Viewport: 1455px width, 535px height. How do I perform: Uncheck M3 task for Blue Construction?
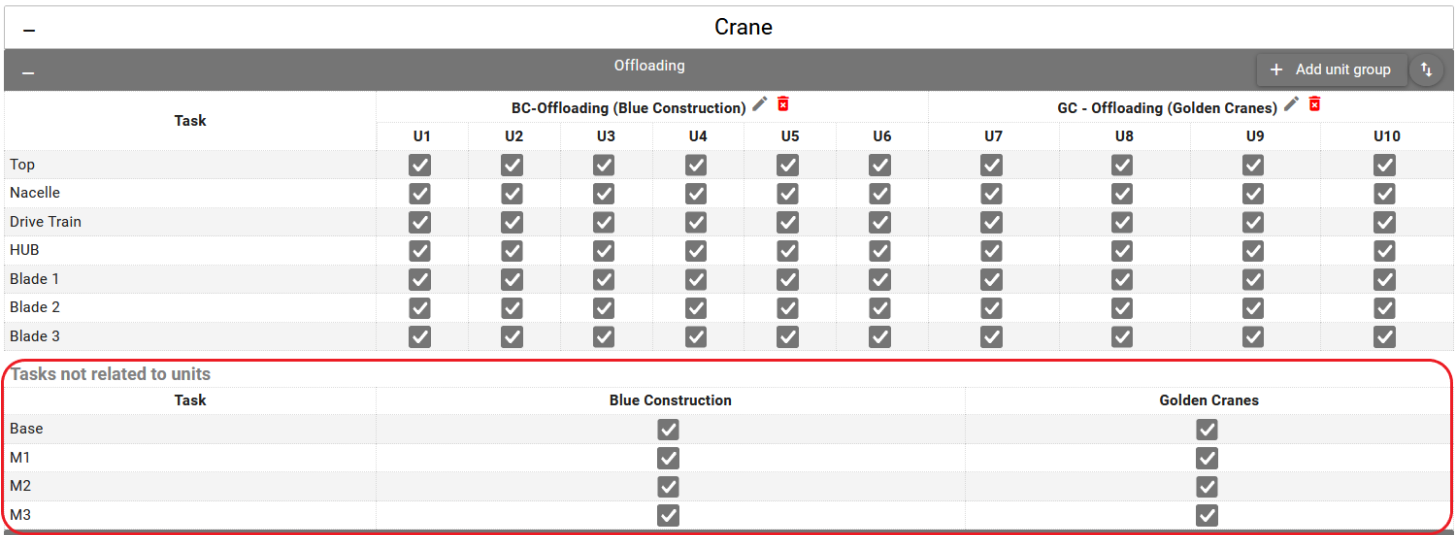tap(668, 516)
